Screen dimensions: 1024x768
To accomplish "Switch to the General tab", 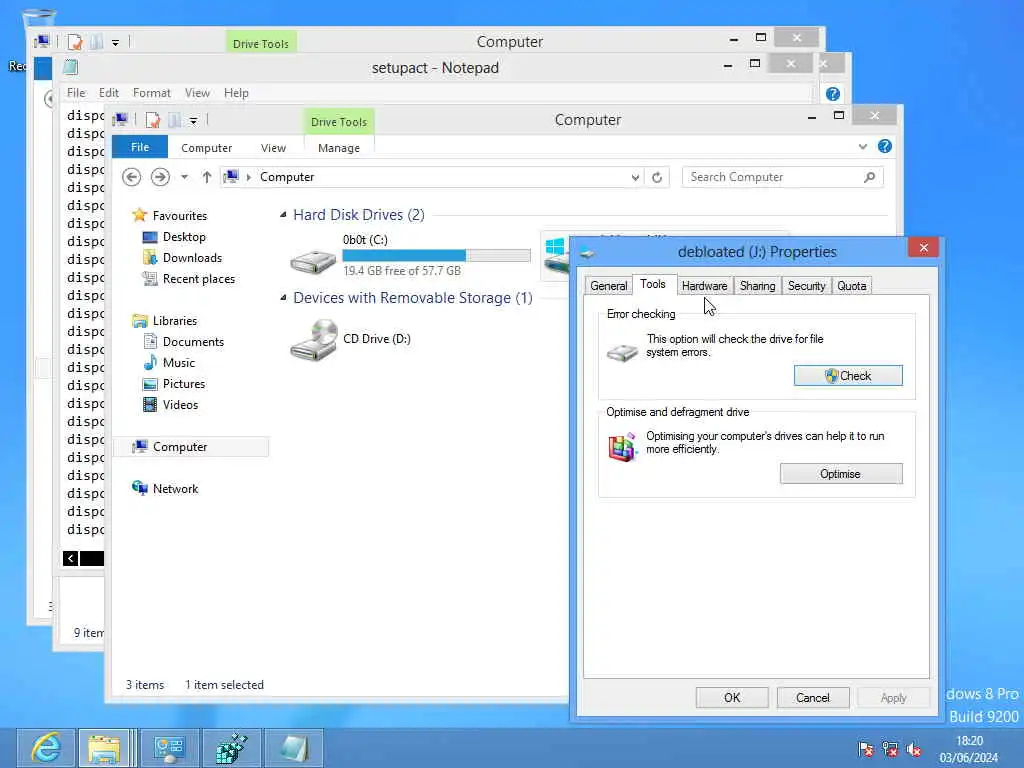I will 609,286.
